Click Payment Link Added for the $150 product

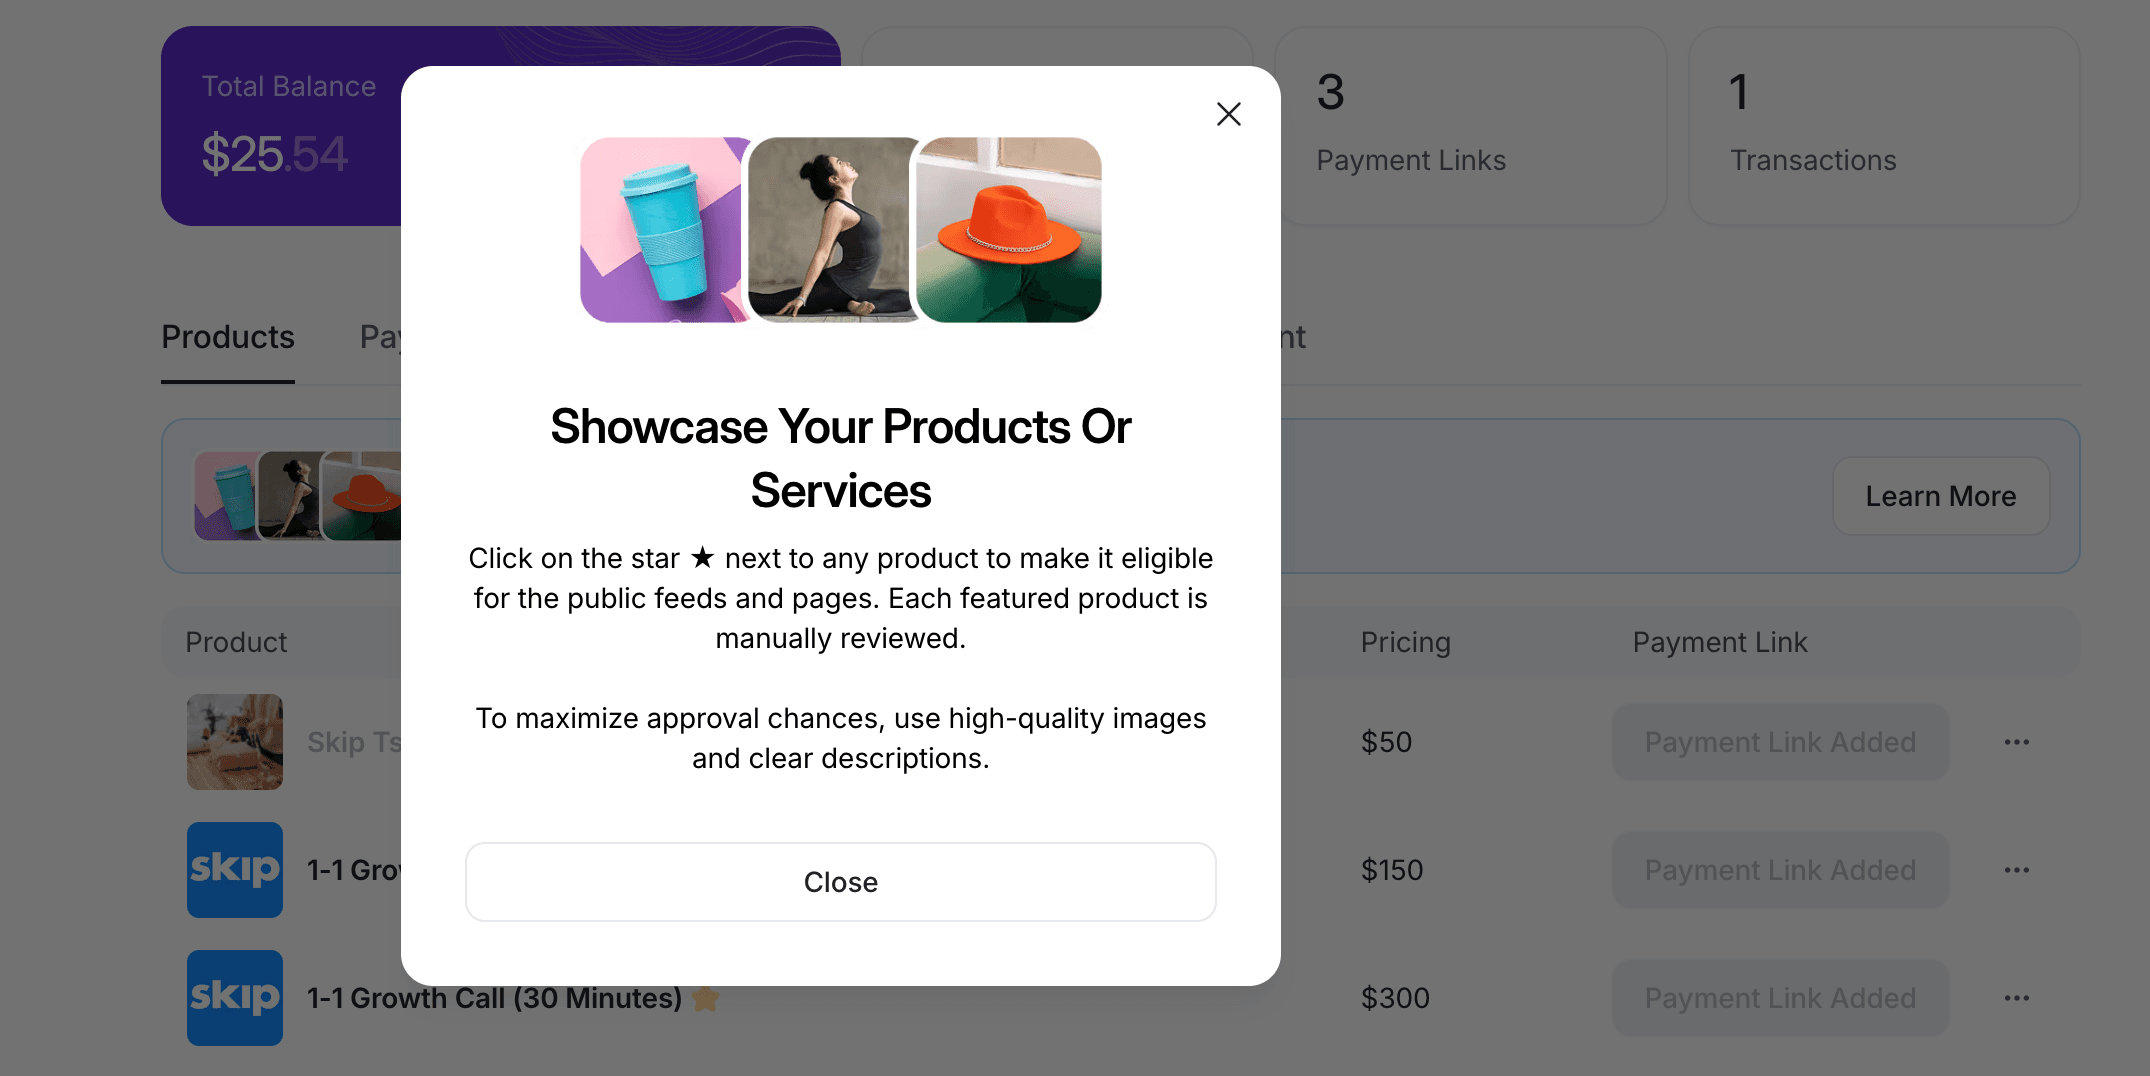tap(1780, 870)
